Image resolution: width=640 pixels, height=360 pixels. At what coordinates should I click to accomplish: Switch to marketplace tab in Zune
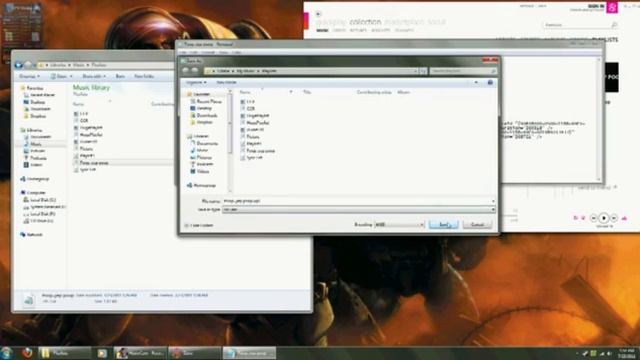pyautogui.click(x=404, y=22)
